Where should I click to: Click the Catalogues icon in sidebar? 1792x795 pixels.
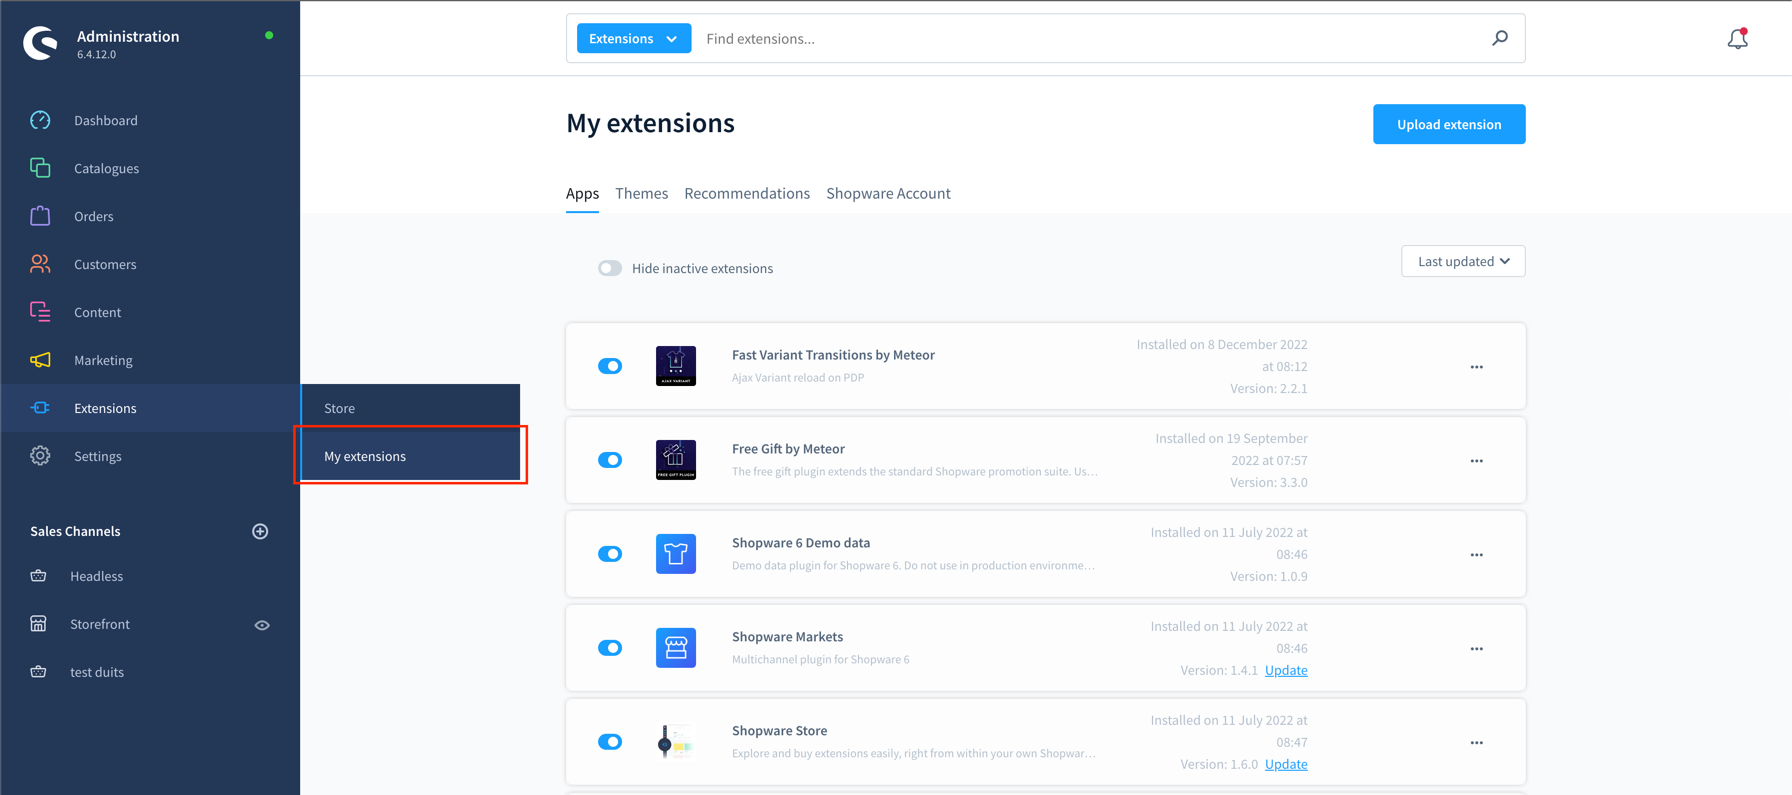click(40, 168)
